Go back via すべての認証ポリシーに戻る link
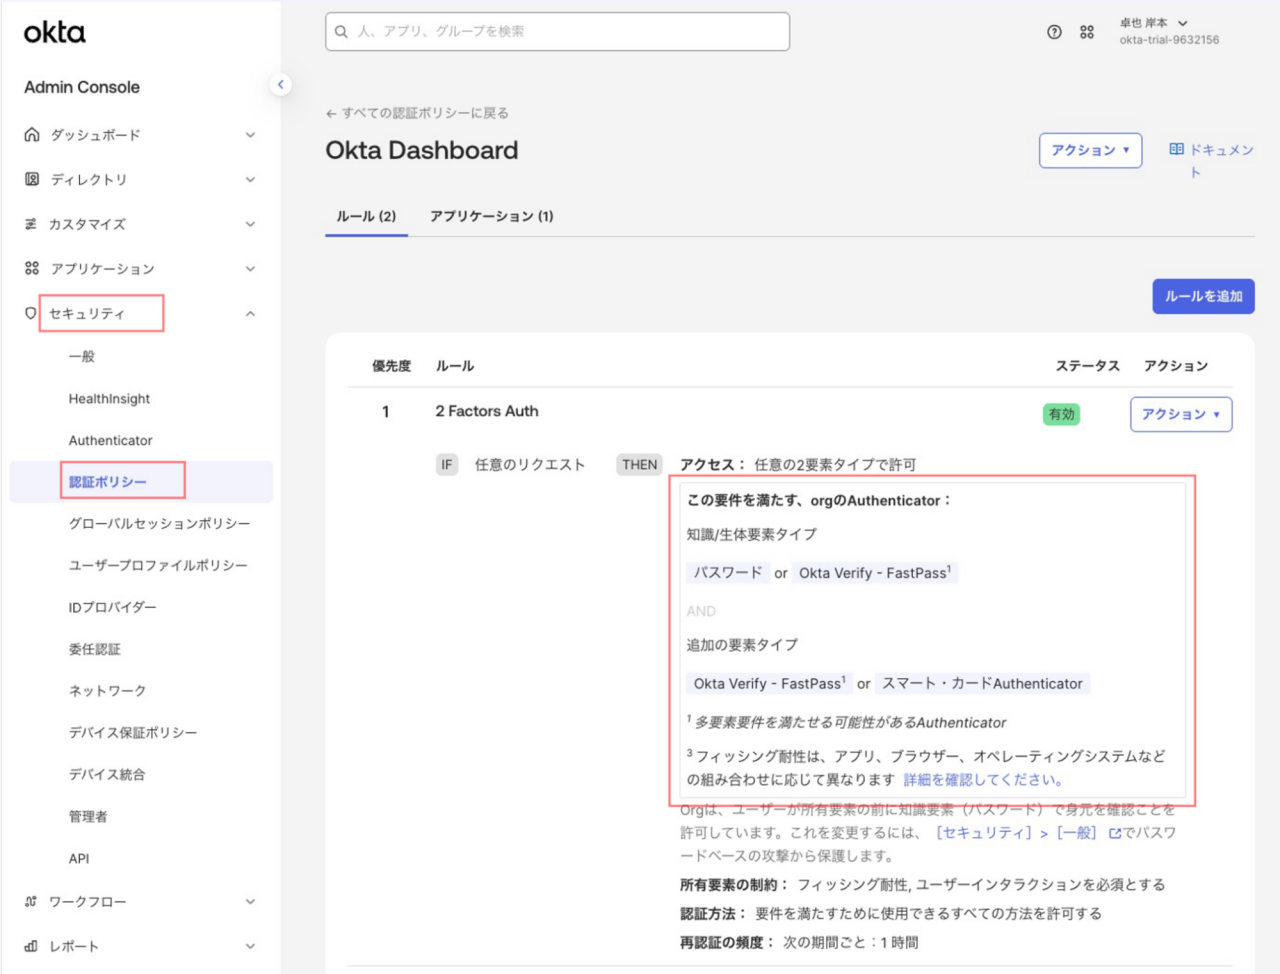 click(x=417, y=113)
